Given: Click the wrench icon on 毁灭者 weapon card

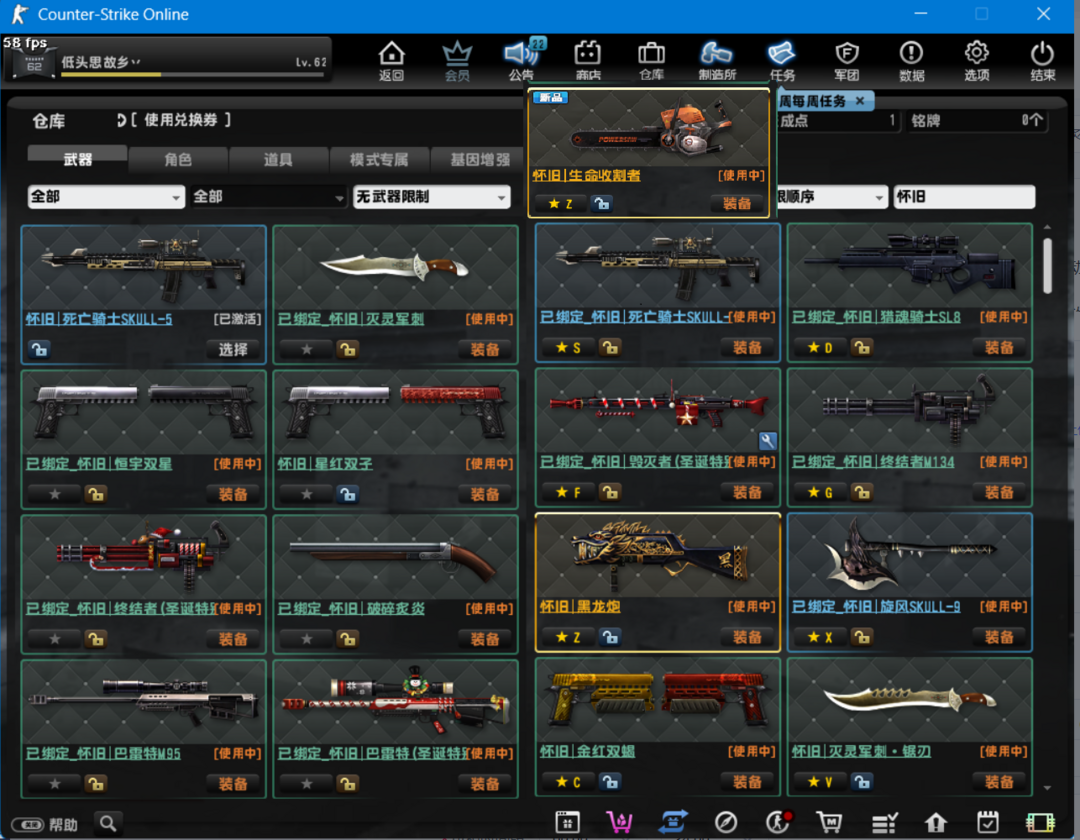Looking at the screenshot, I should 767,441.
